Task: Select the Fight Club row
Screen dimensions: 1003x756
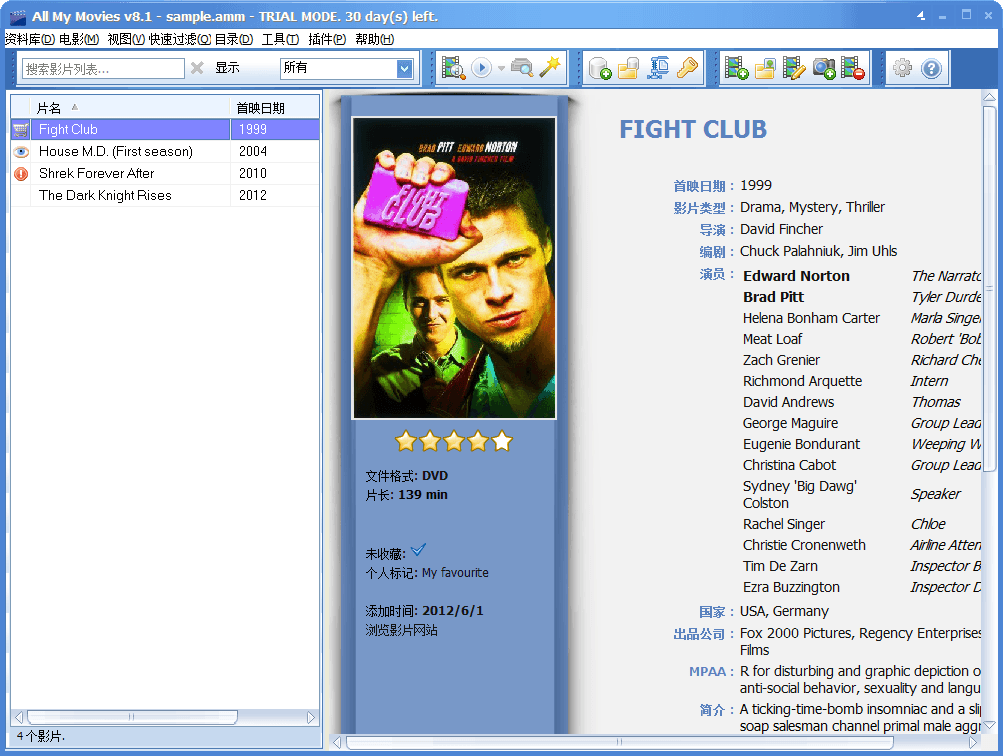Action: 165,129
